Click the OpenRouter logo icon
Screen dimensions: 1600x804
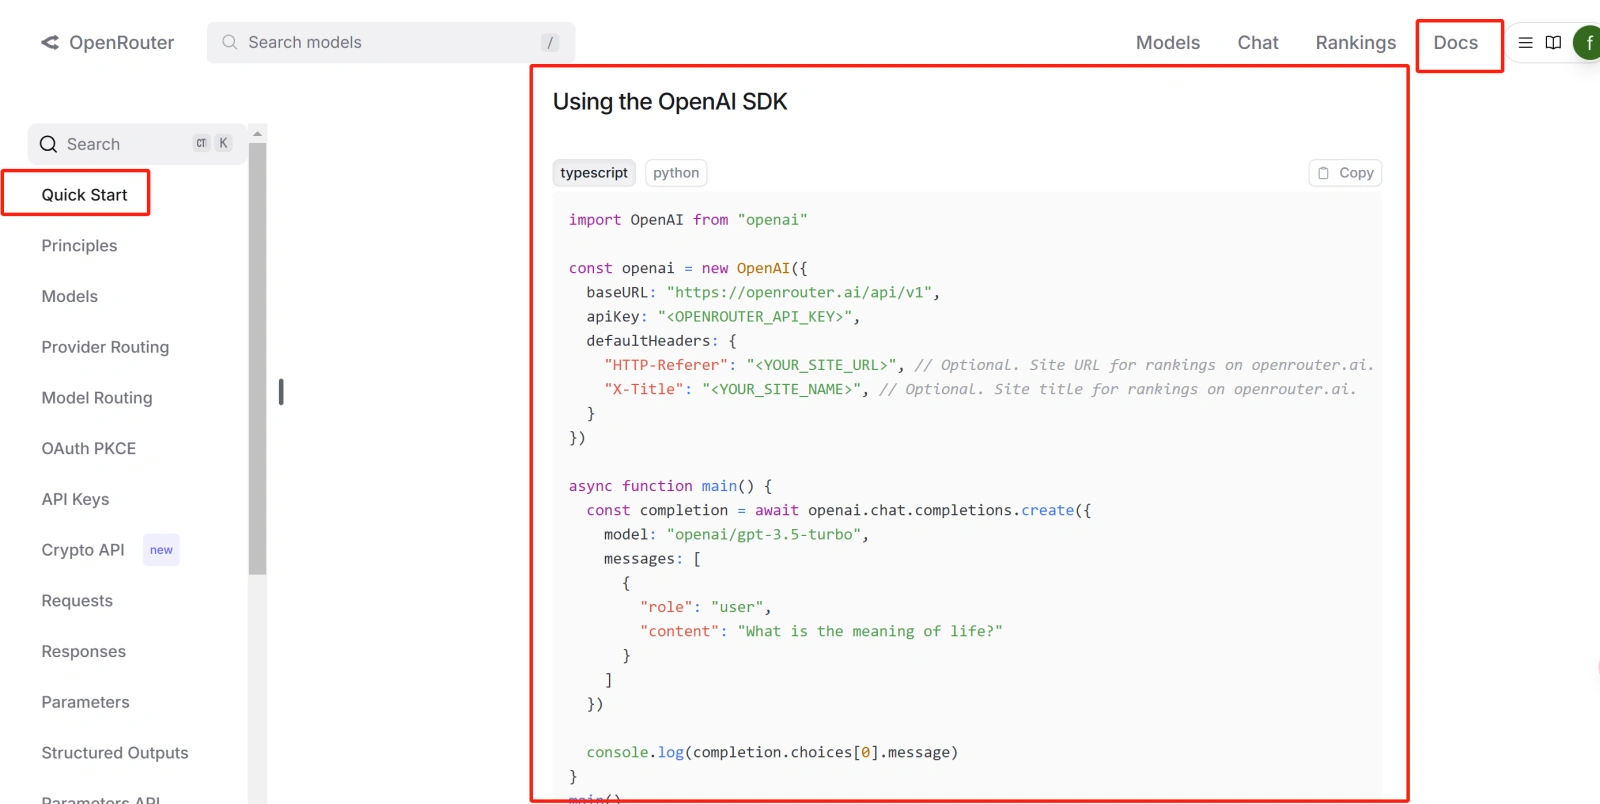[50, 42]
